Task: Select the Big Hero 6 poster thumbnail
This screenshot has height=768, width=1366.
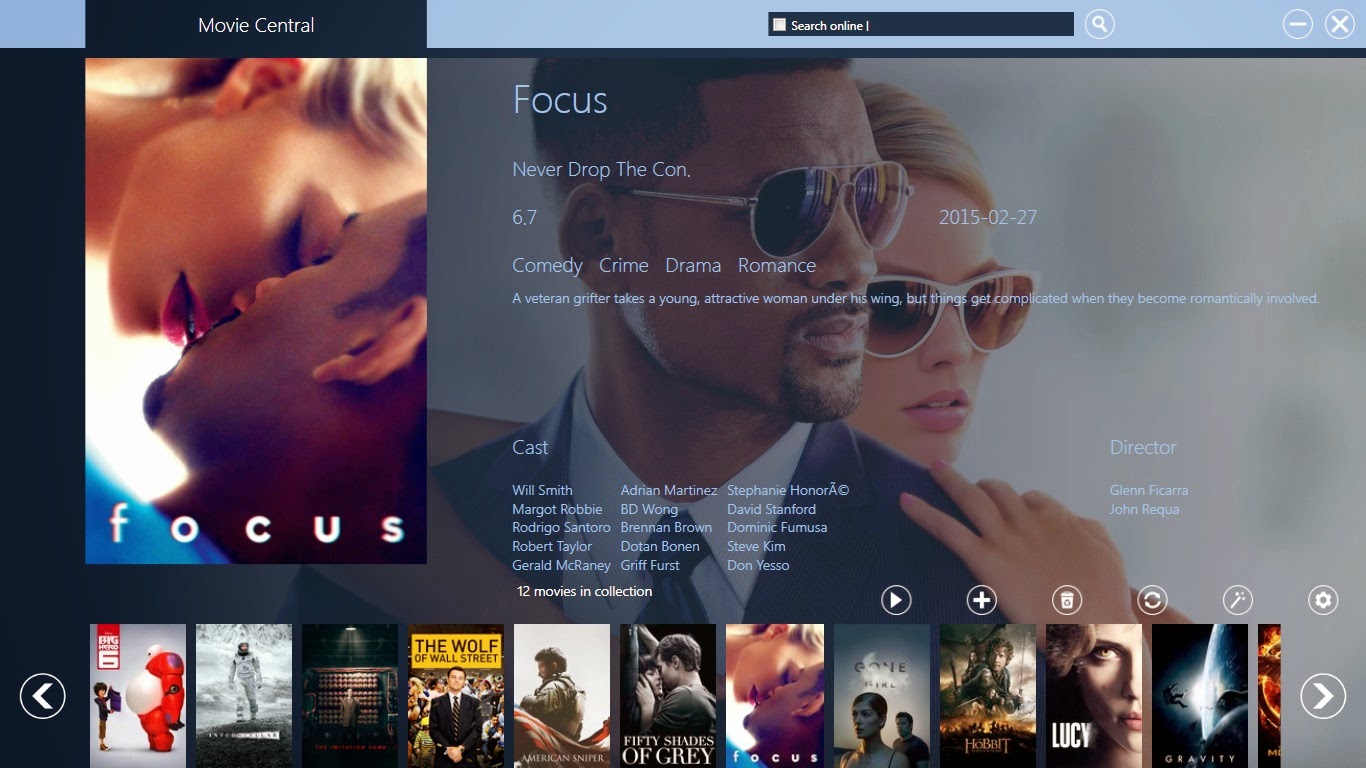Action: coord(138,696)
